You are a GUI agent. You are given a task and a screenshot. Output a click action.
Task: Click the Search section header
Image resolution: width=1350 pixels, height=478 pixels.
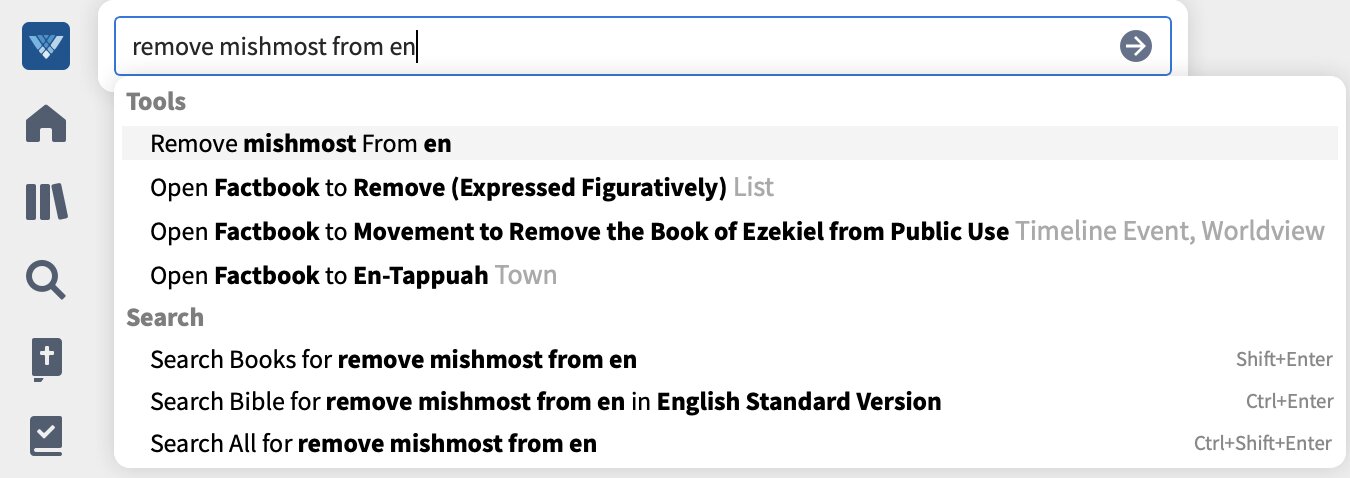coord(165,317)
